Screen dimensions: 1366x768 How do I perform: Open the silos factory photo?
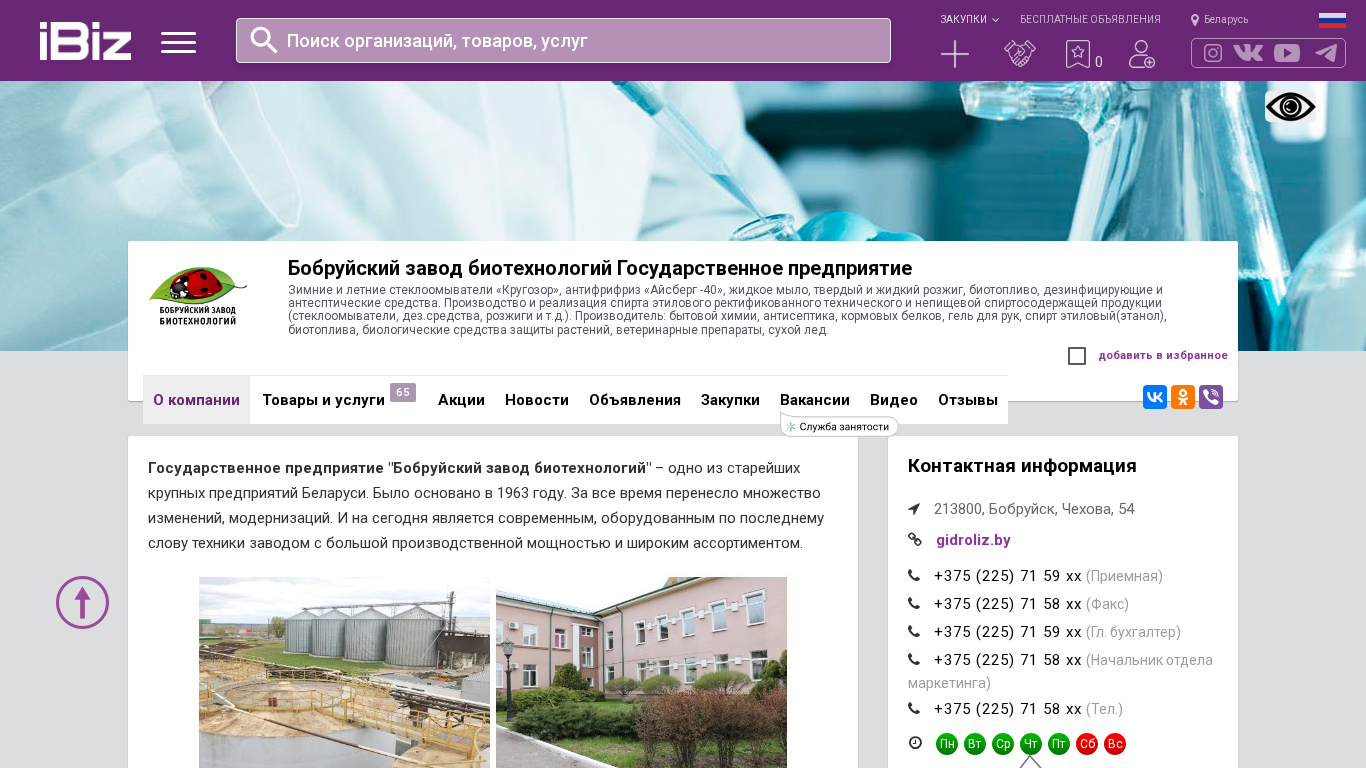click(x=344, y=672)
